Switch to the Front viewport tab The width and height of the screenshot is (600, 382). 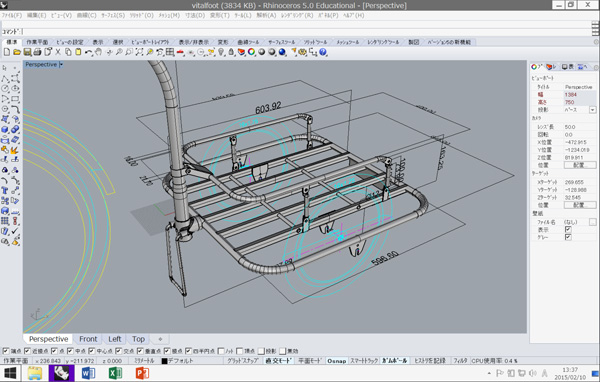88,339
